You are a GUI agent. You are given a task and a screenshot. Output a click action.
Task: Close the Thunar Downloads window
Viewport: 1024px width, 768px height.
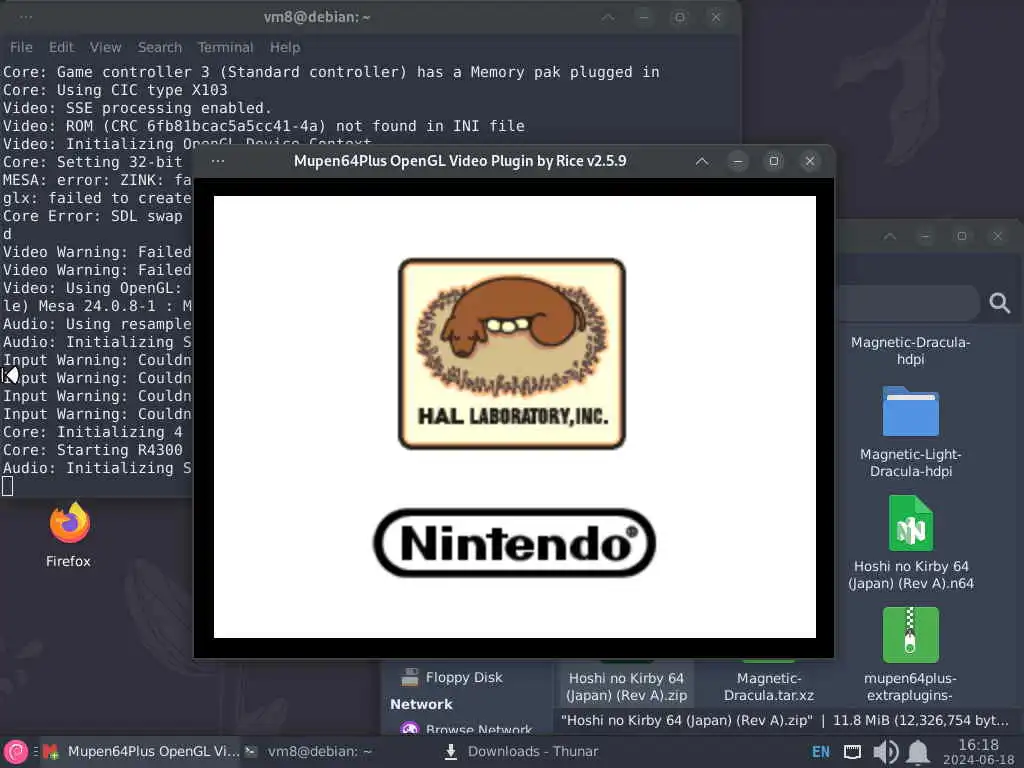pos(997,236)
